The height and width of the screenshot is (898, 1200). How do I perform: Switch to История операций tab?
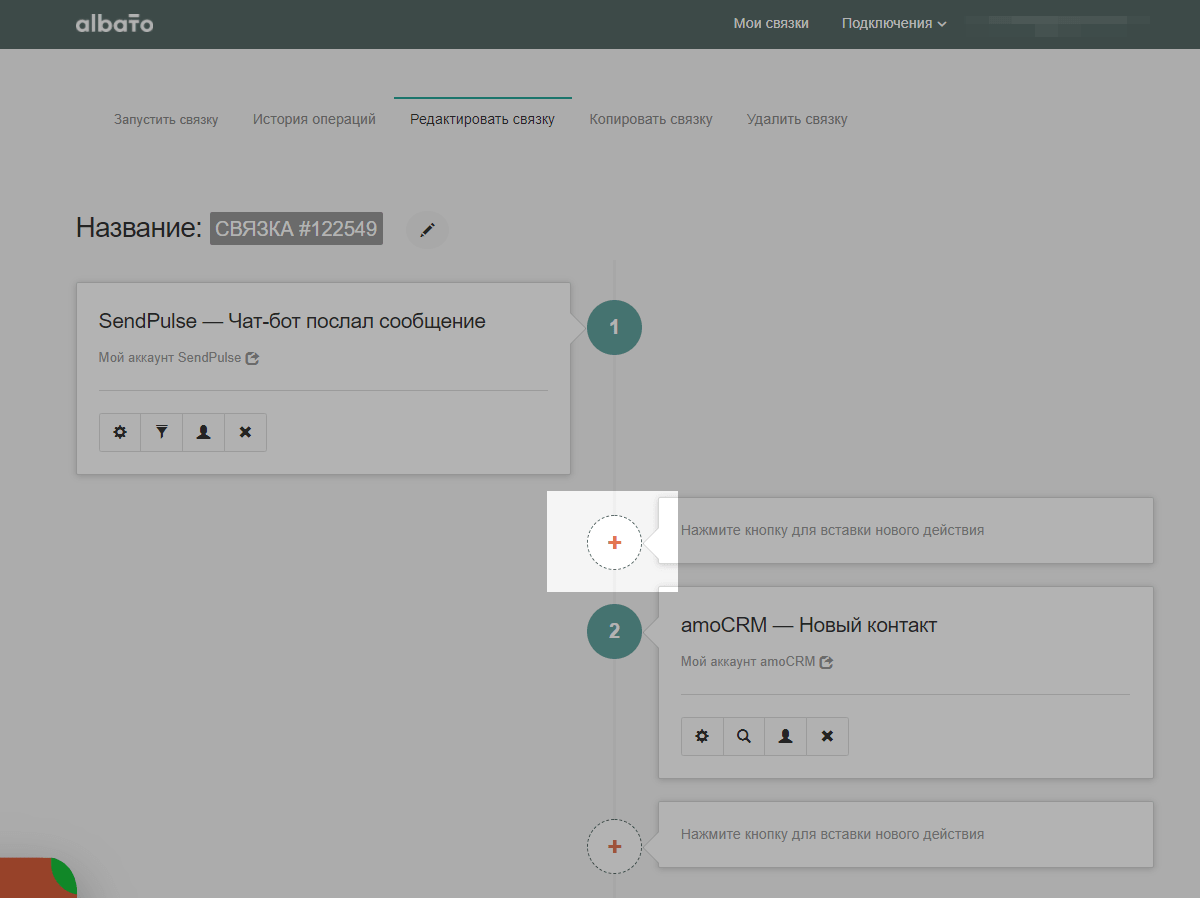click(314, 119)
